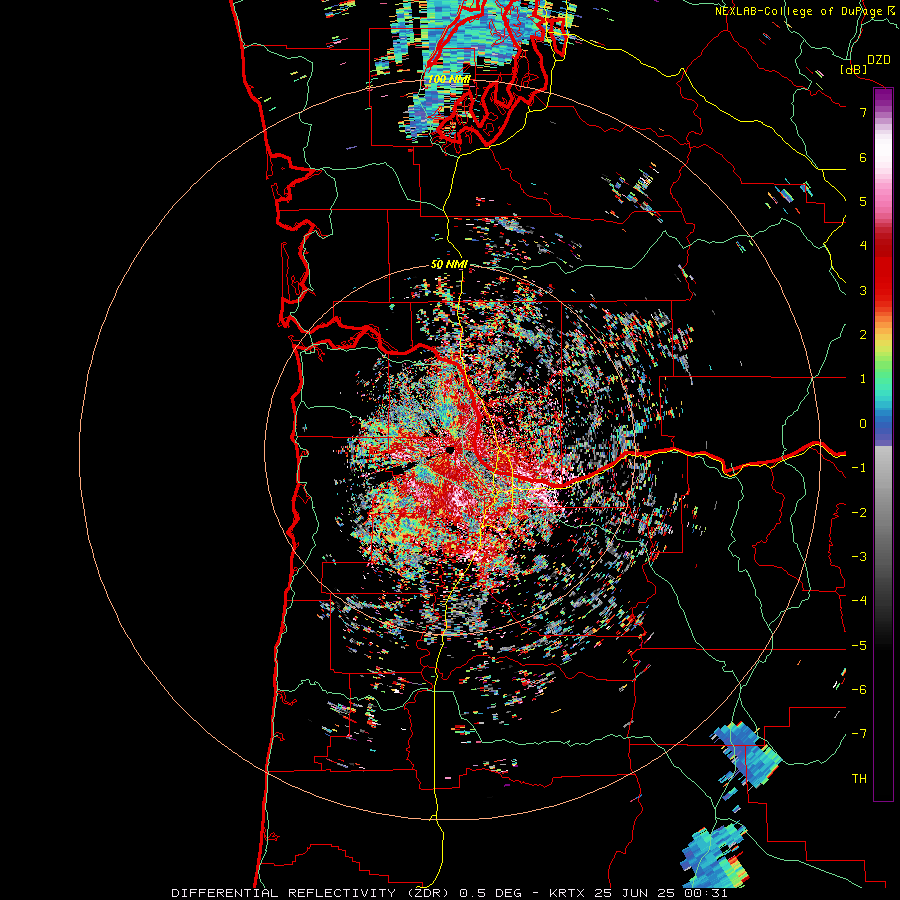Click the NEXLAB-College of DuPage text
The height and width of the screenshot is (900, 900).
click(800, 11)
